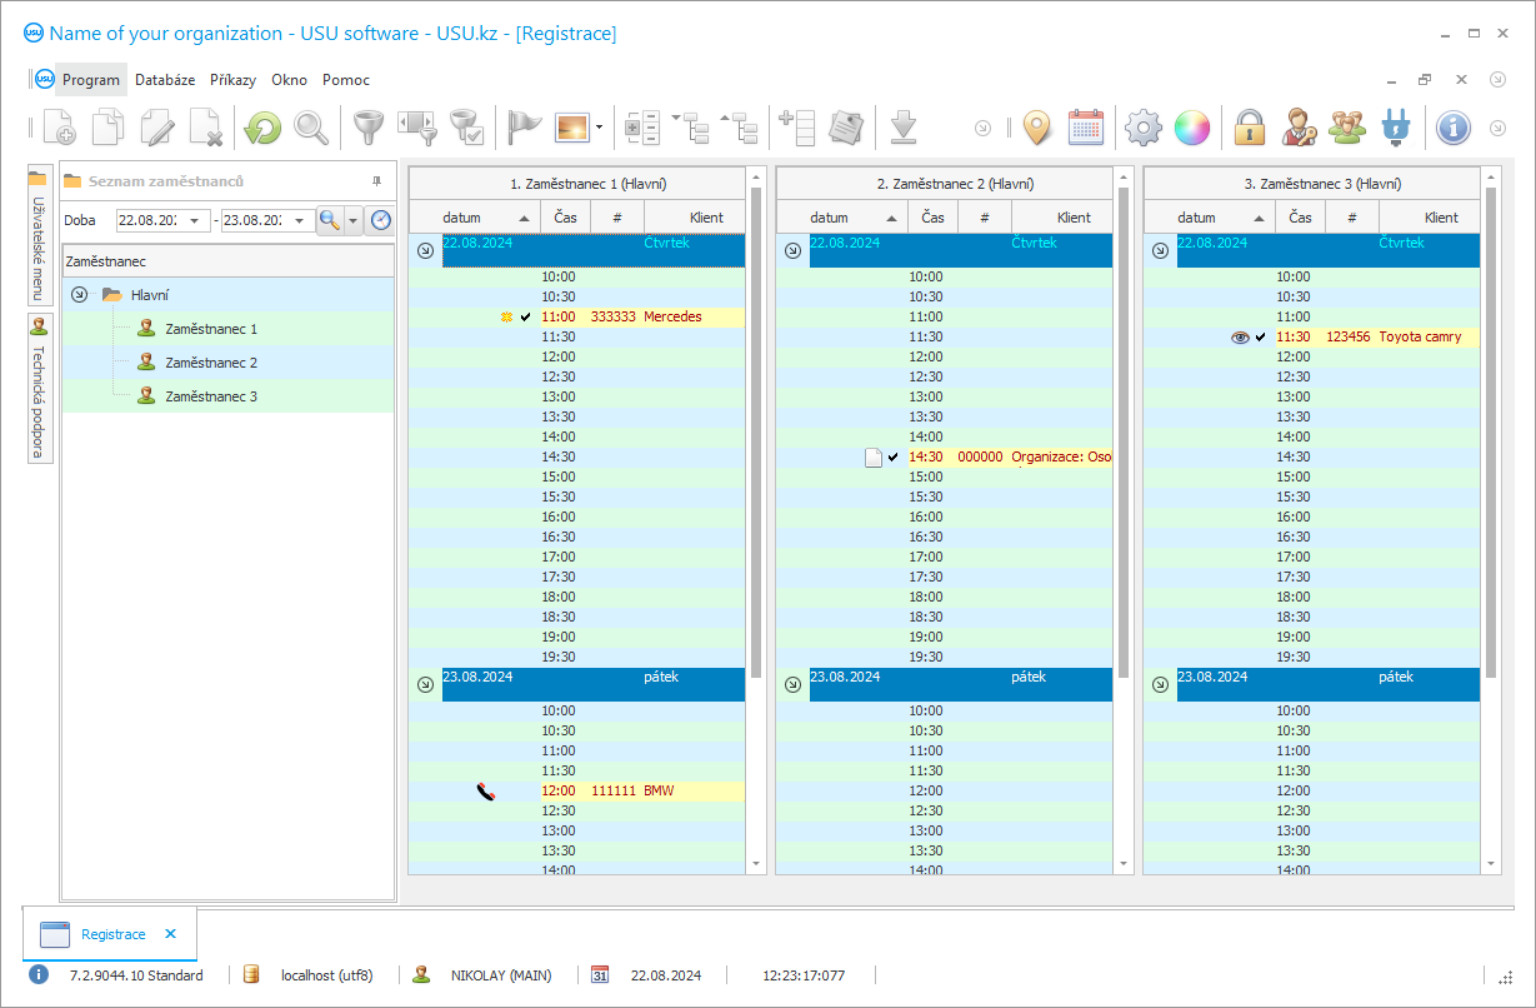This screenshot has width=1536, height=1008.
Task: Open the color wheel icon
Action: pyautogui.click(x=1192, y=127)
